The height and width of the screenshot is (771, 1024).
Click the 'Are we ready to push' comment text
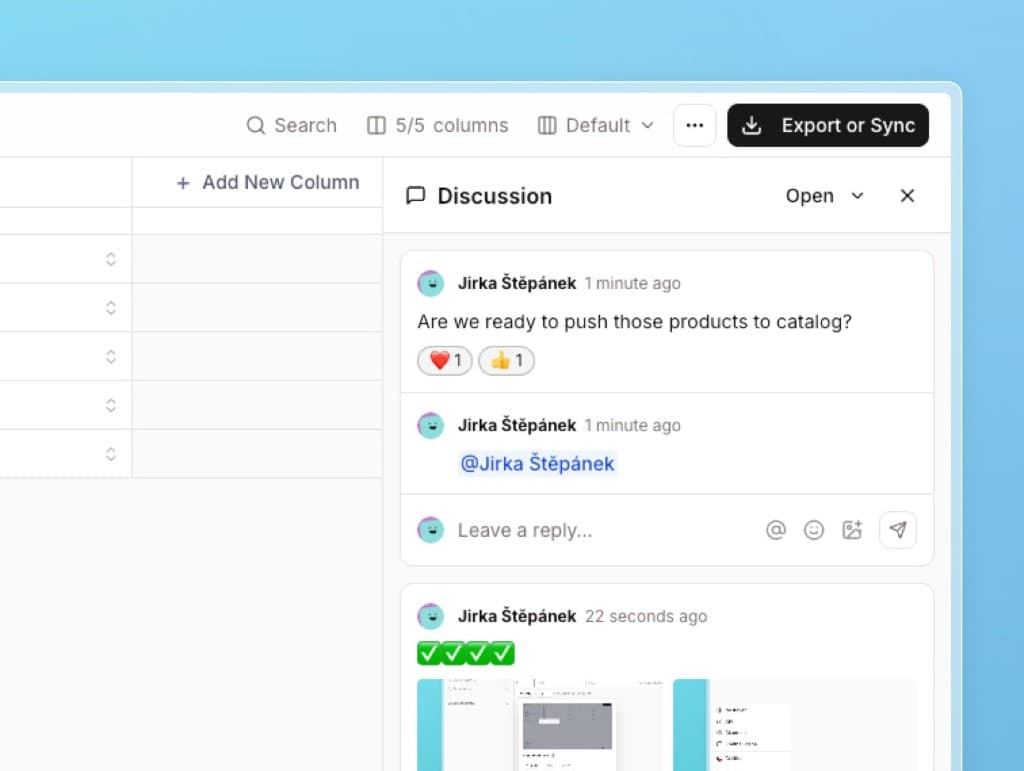pyautogui.click(x=634, y=322)
